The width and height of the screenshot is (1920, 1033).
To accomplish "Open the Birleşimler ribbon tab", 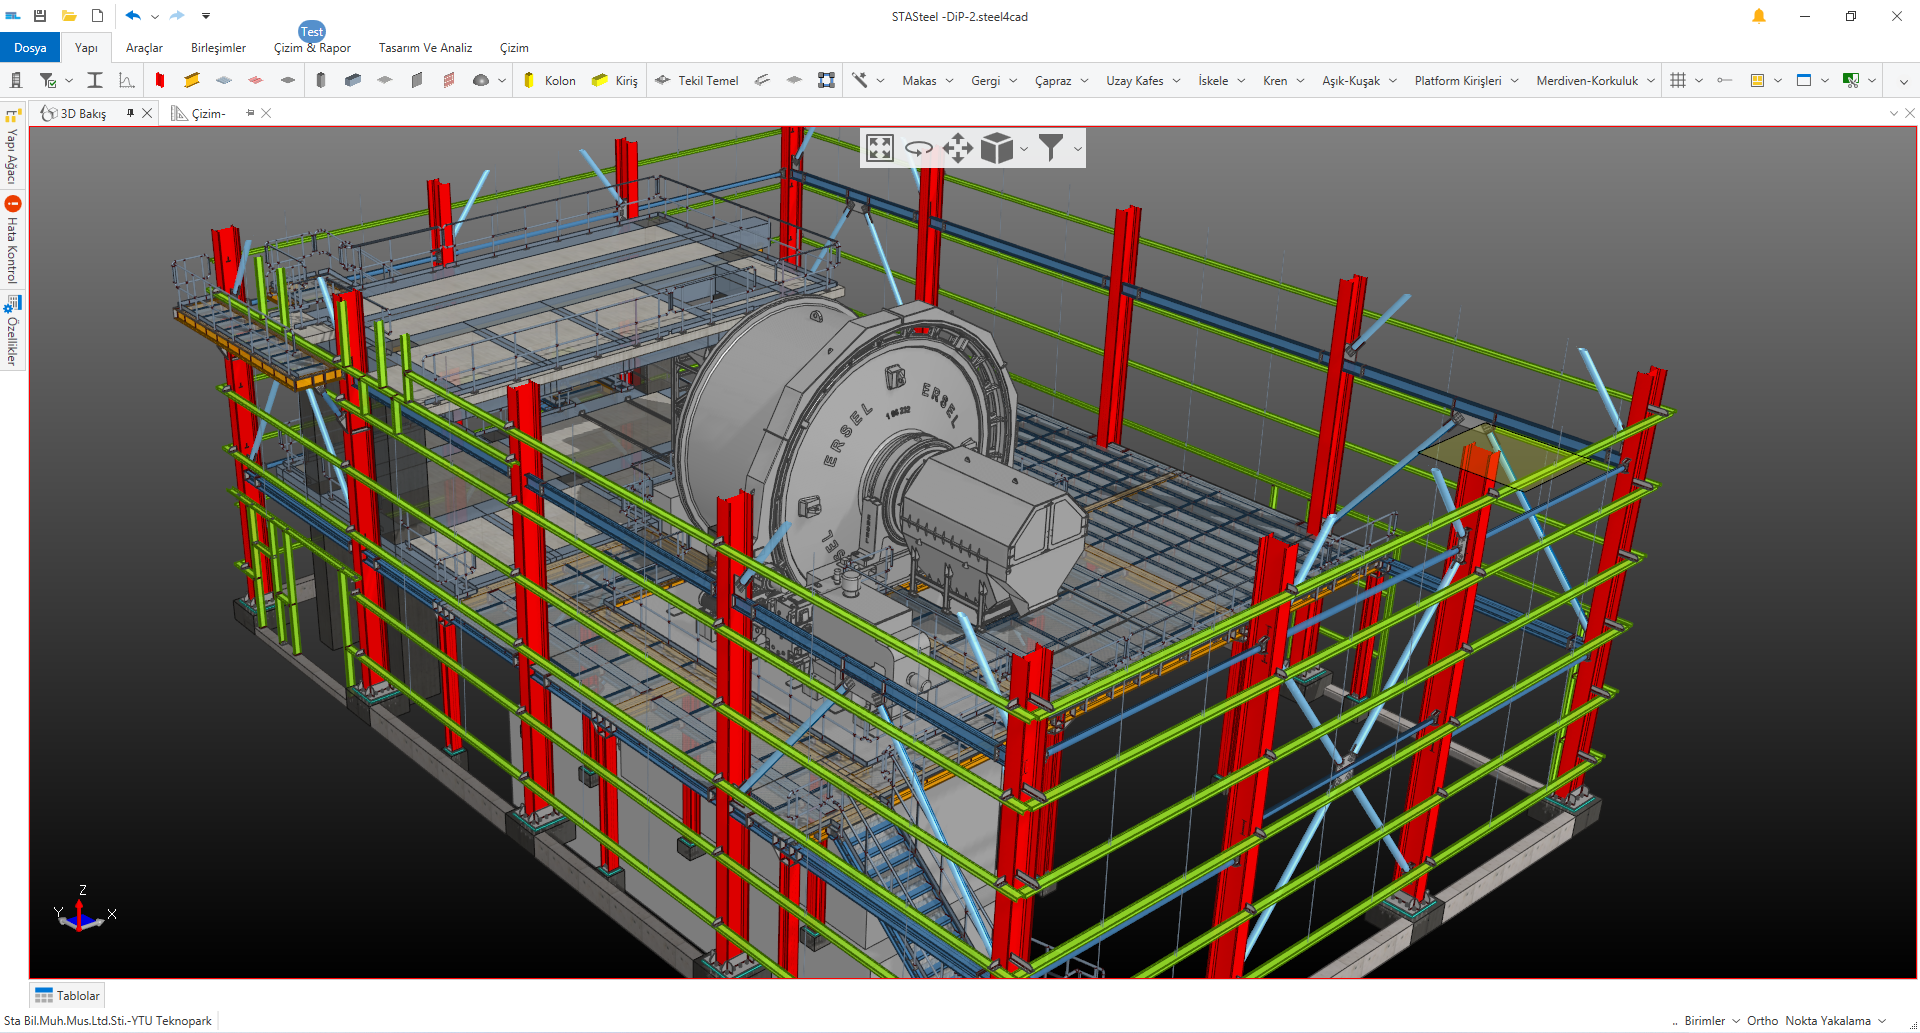I will click(218, 48).
